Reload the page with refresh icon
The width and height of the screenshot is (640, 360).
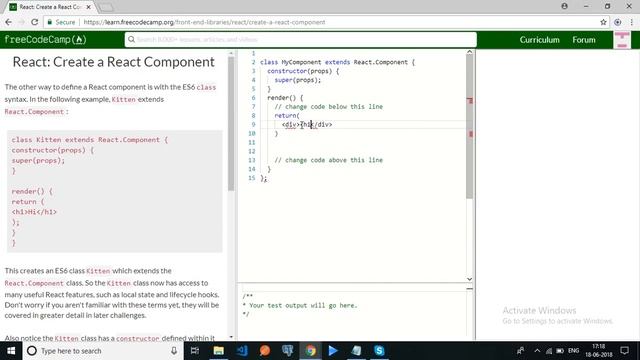click(x=35, y=22)
